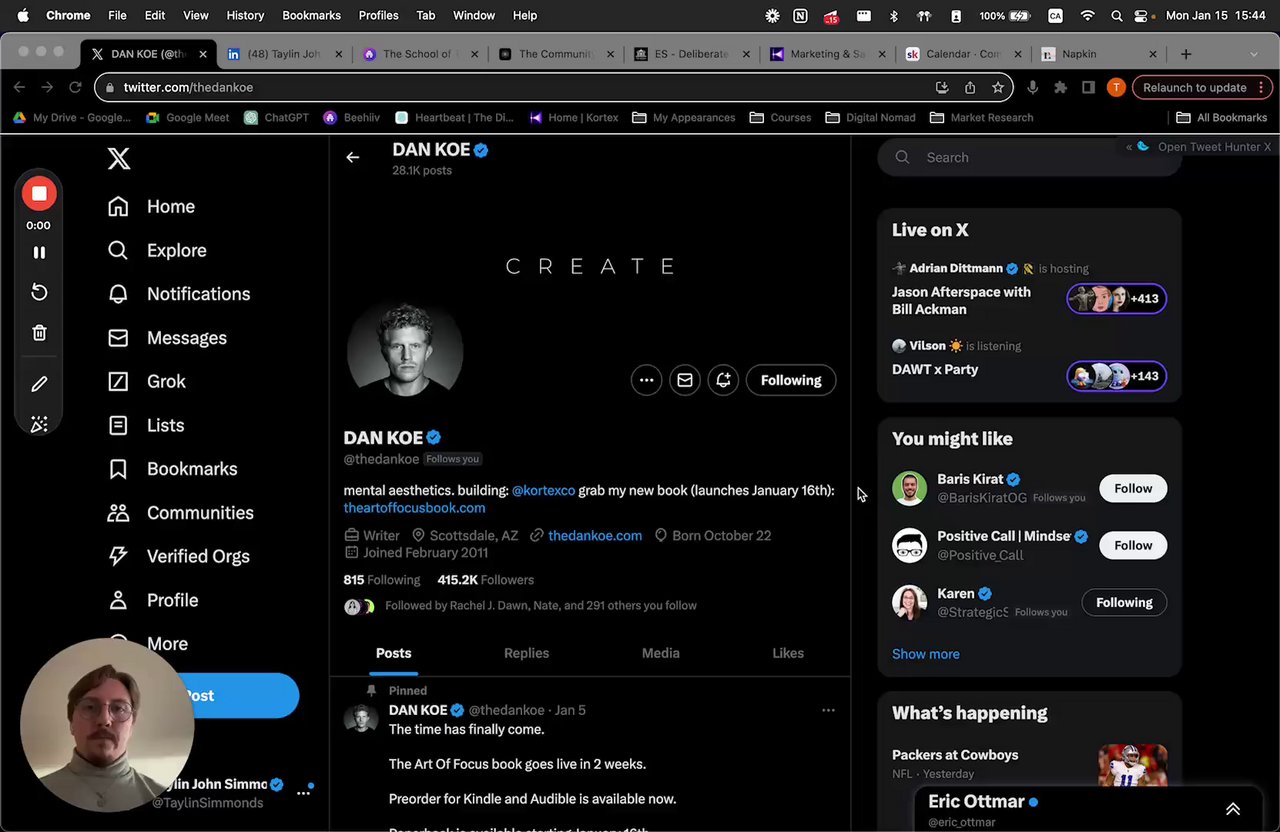Image resolution: width=1280 pixels, height=832 pixels.
Task: Toggle the Chrome side panel icon
Action: [x=1088, y=87]
